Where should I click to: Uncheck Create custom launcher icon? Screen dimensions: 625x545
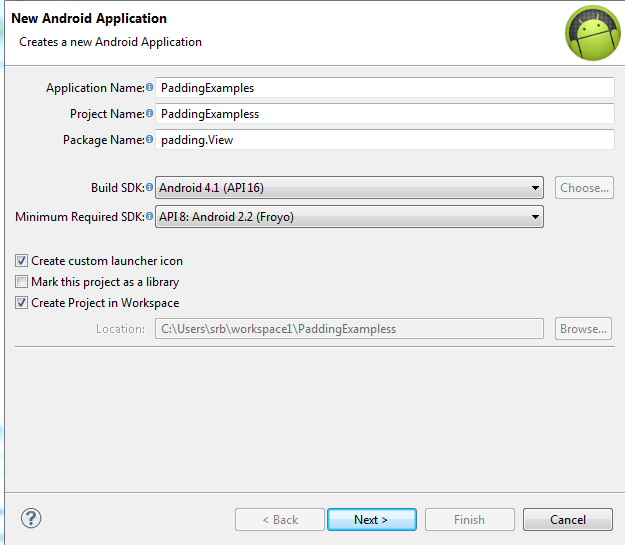click(22, 261)
